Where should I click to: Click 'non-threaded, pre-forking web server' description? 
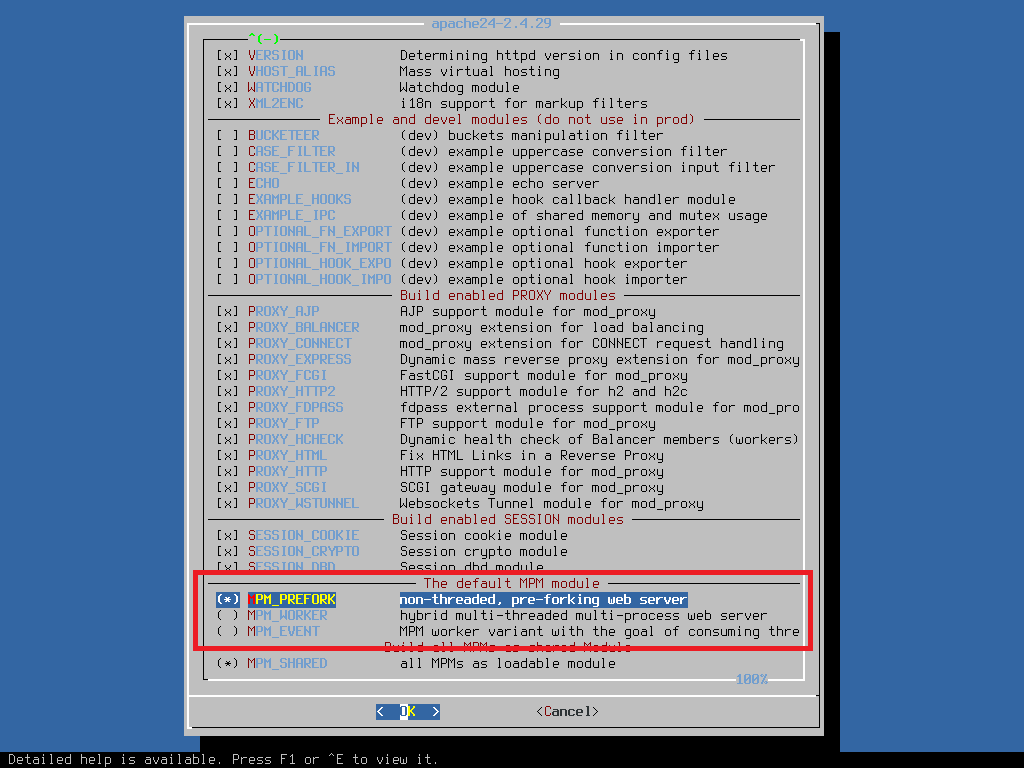(x=543, y=600)
